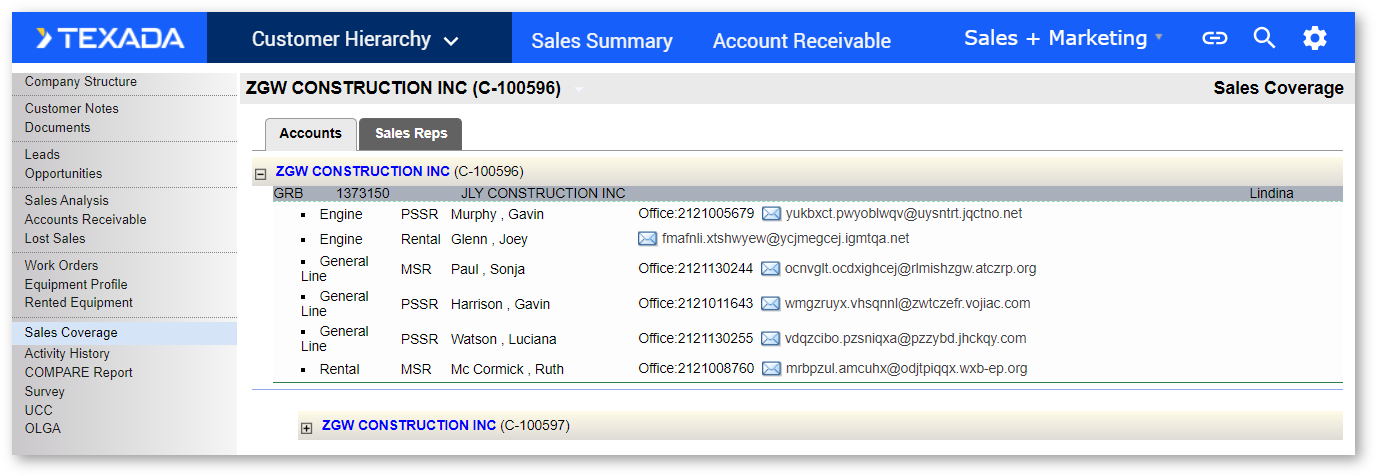
Task: Open Work Orders in sidebar
Action: click(62, 265)
